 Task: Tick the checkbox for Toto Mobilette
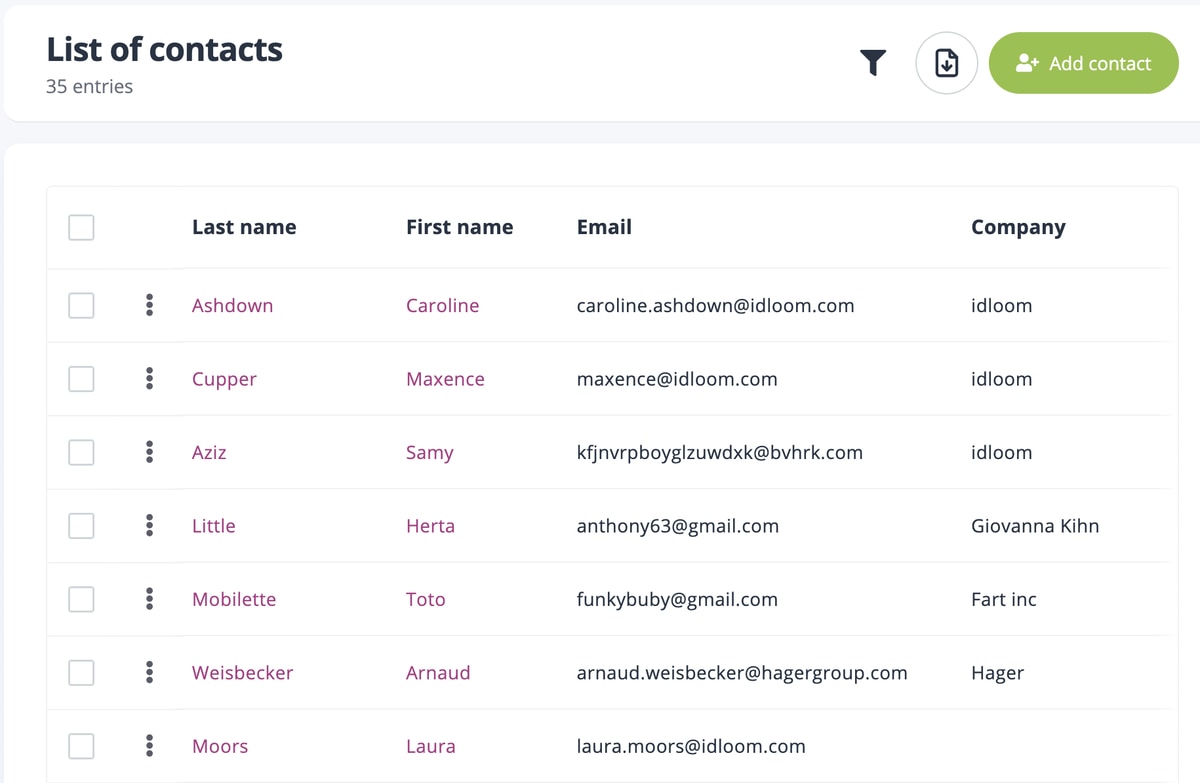81,599
